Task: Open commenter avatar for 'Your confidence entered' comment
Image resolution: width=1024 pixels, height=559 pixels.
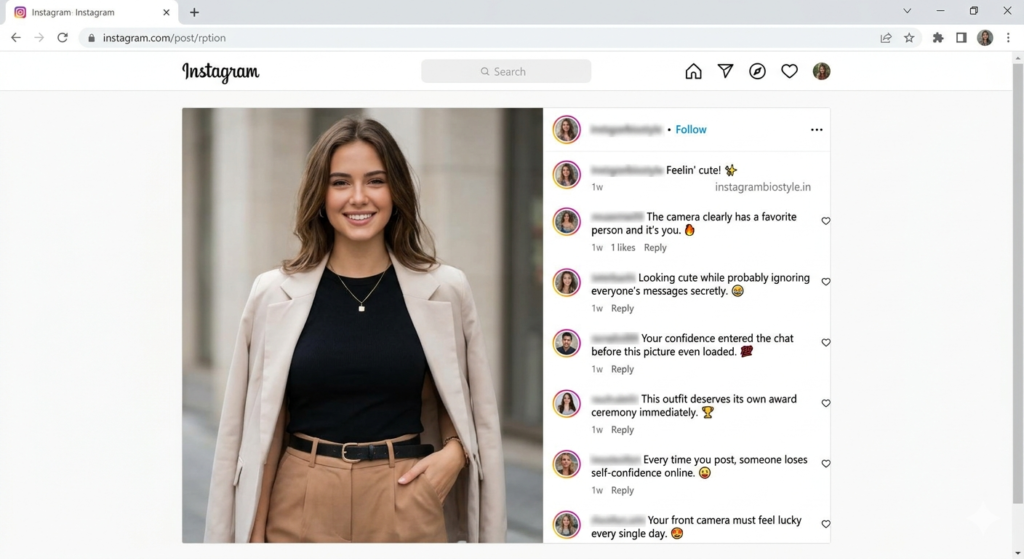Action: [567, 343]
